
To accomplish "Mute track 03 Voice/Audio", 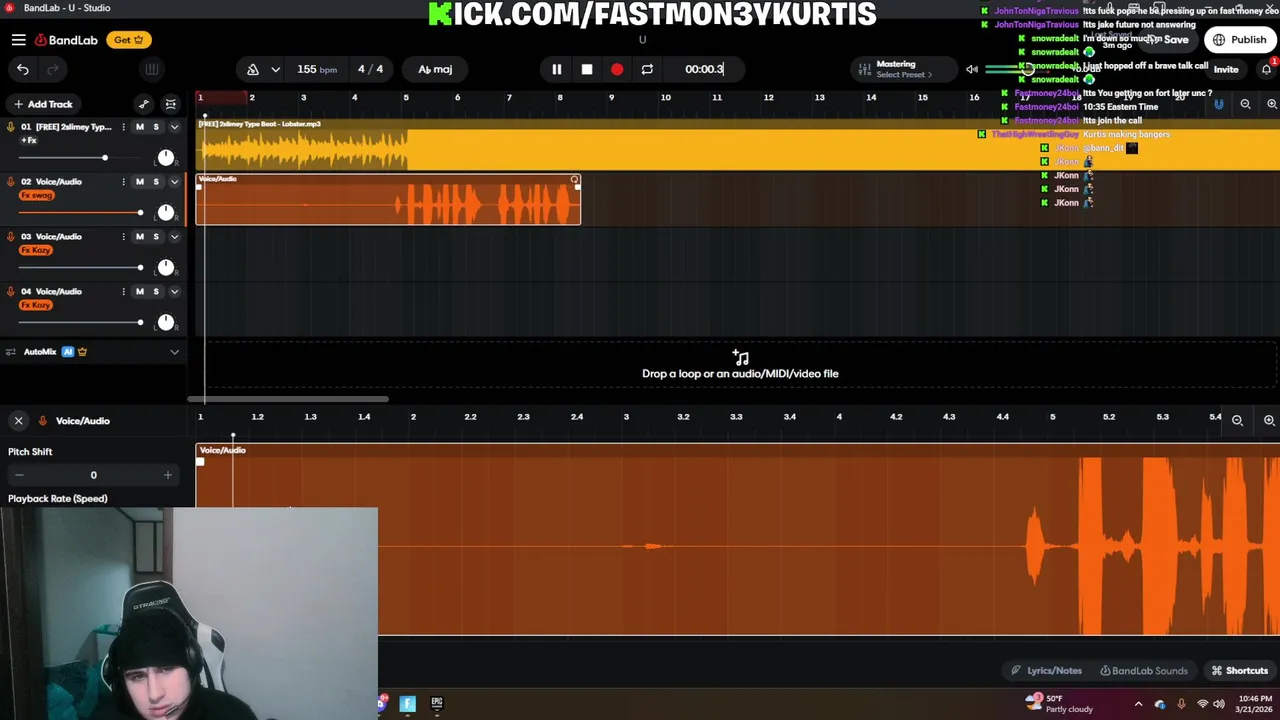I will coord(139,237).
